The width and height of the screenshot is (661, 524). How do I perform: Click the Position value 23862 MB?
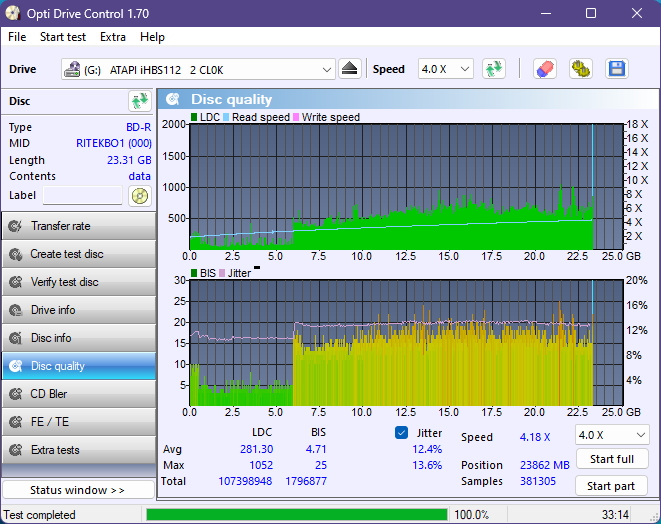tap(545, 465)
